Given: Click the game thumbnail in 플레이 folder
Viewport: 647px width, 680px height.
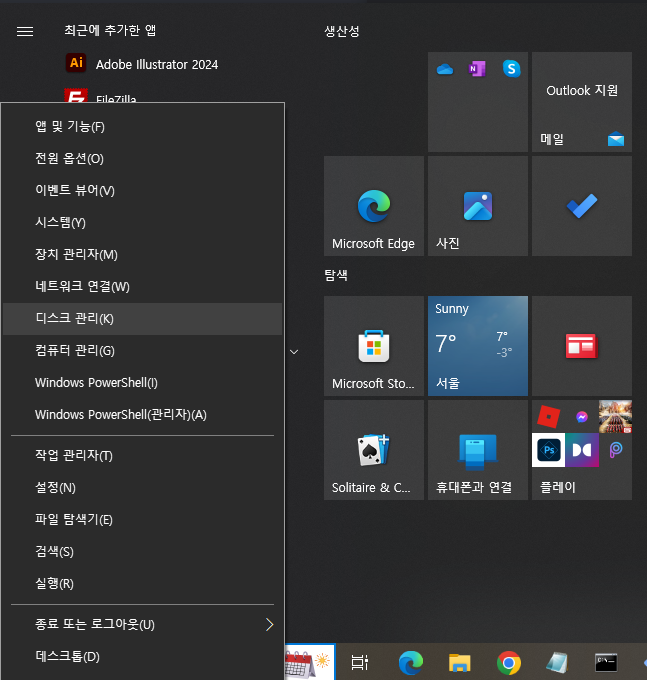Looking at the screenshot, I should [x=615, y=417].
